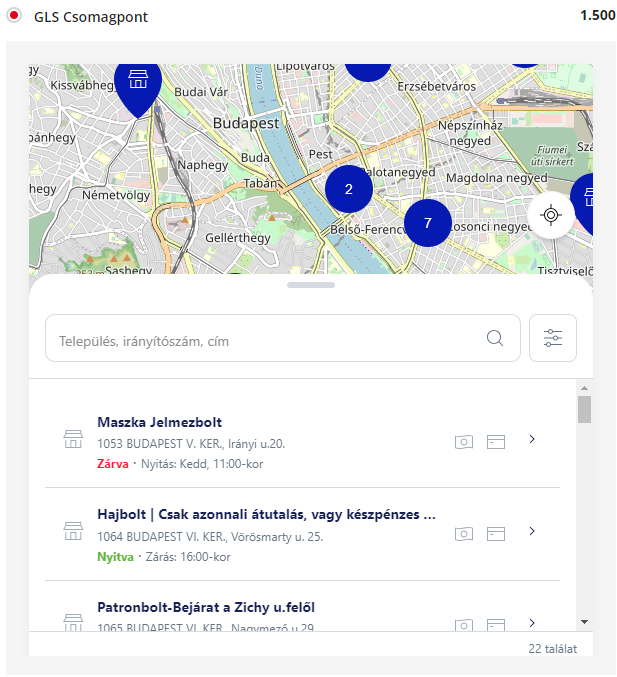Focus the Település, irányítószám, cím field
This screenshot has height=677, width=617.
pos(282,338)
